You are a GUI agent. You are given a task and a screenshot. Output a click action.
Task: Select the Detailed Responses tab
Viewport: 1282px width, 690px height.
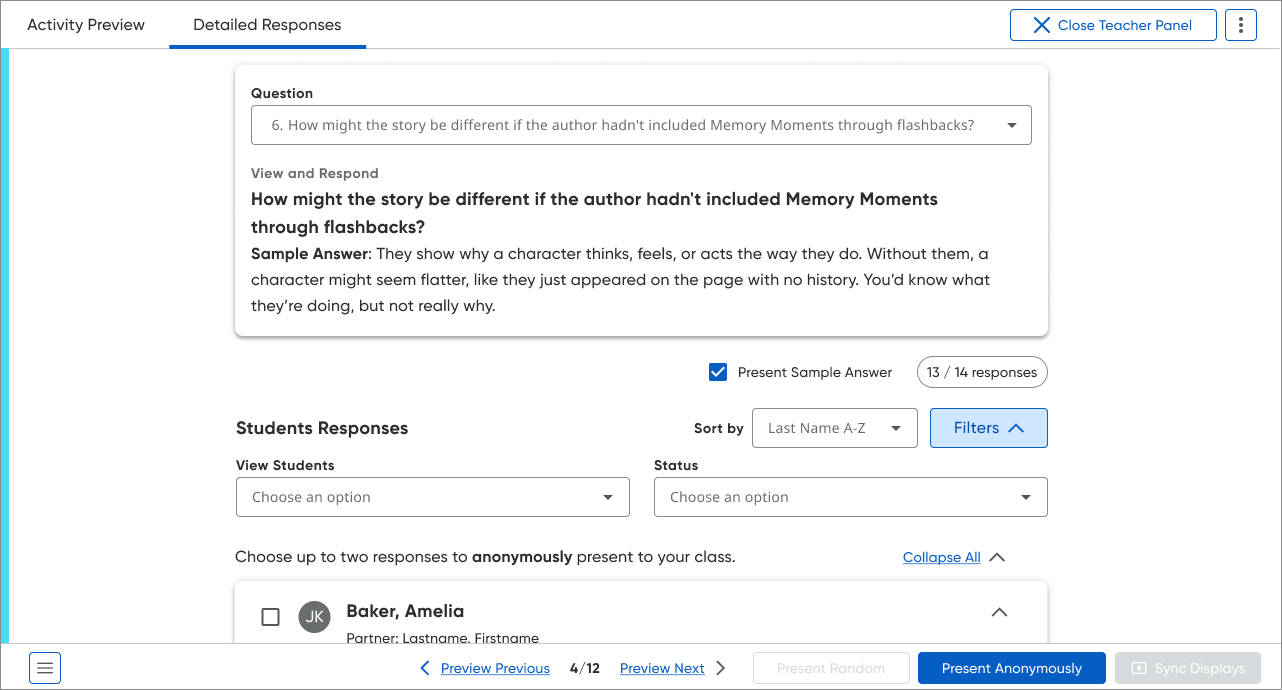click(267, 25)
